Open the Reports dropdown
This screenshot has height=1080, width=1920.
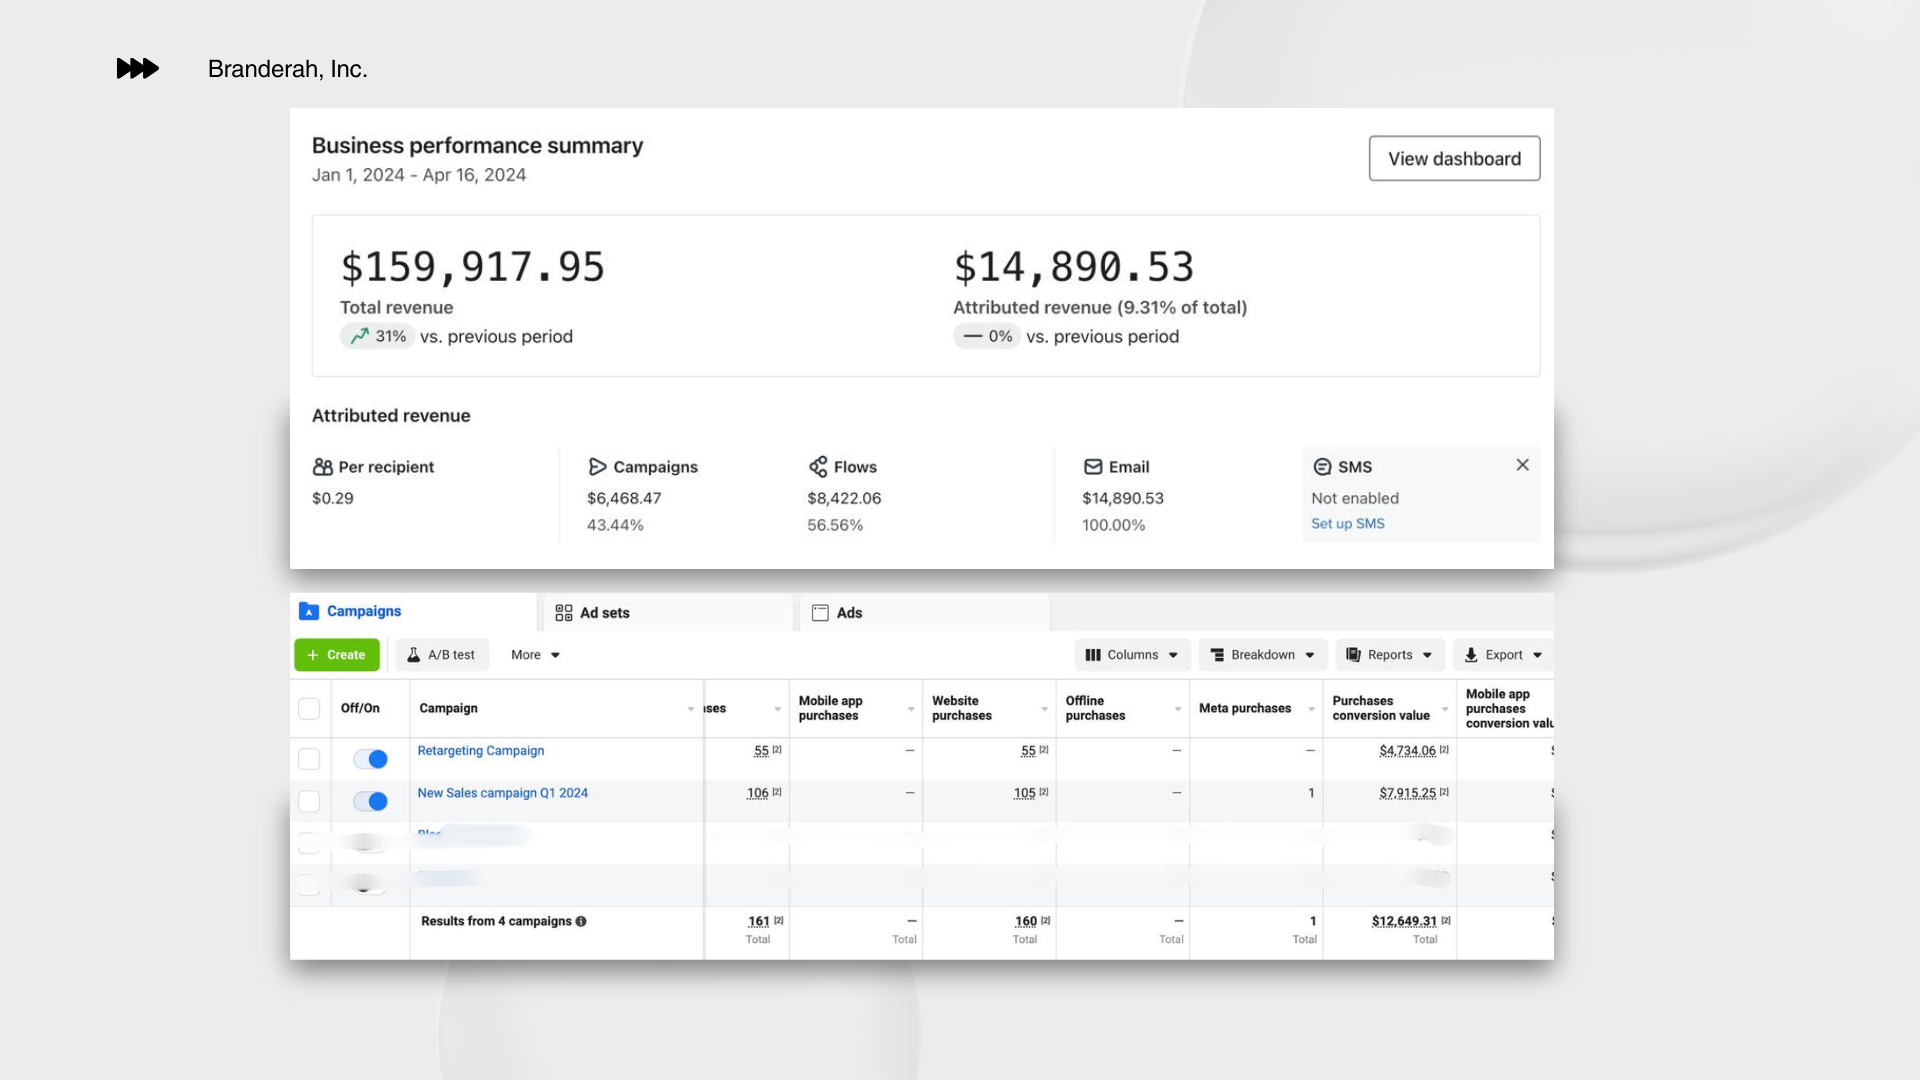pyautogui.click(x=1390, y=655)
